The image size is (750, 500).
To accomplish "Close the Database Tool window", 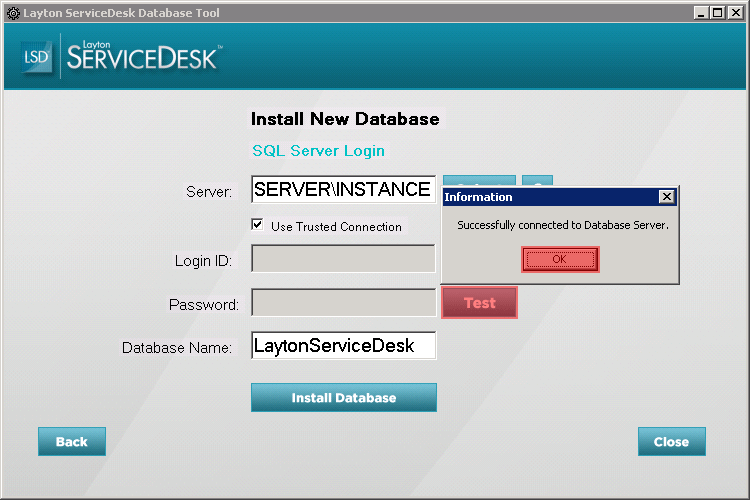I will (x=735, y=12).
